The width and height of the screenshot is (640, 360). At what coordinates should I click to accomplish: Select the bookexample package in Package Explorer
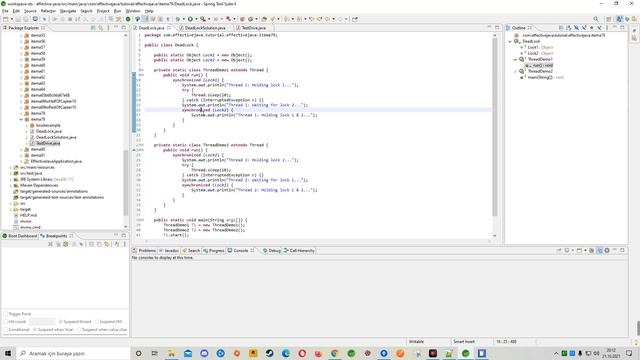(48, 125)
